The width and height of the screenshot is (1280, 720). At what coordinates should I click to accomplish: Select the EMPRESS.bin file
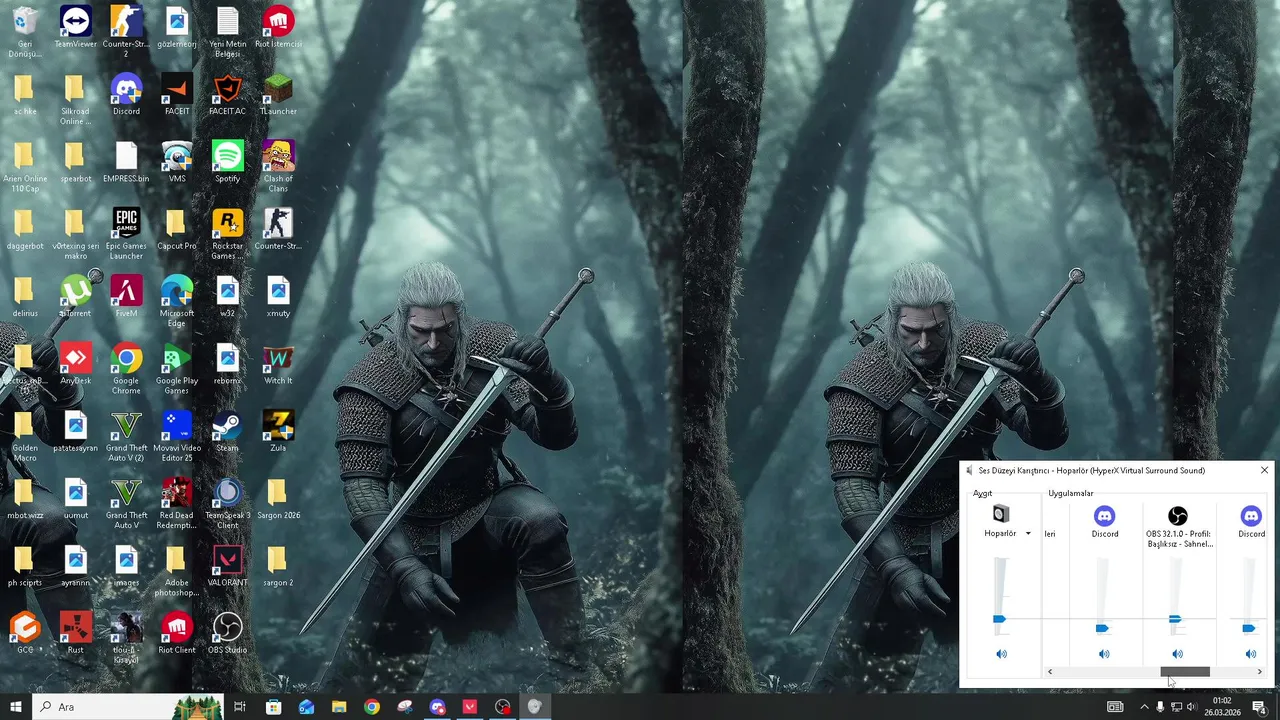click(x=126, y=162)
